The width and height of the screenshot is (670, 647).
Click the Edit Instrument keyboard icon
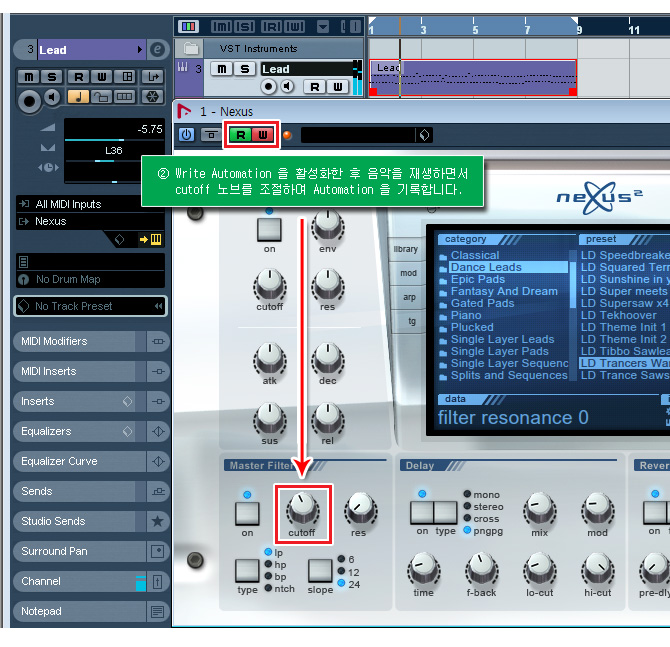coord(156,239)
